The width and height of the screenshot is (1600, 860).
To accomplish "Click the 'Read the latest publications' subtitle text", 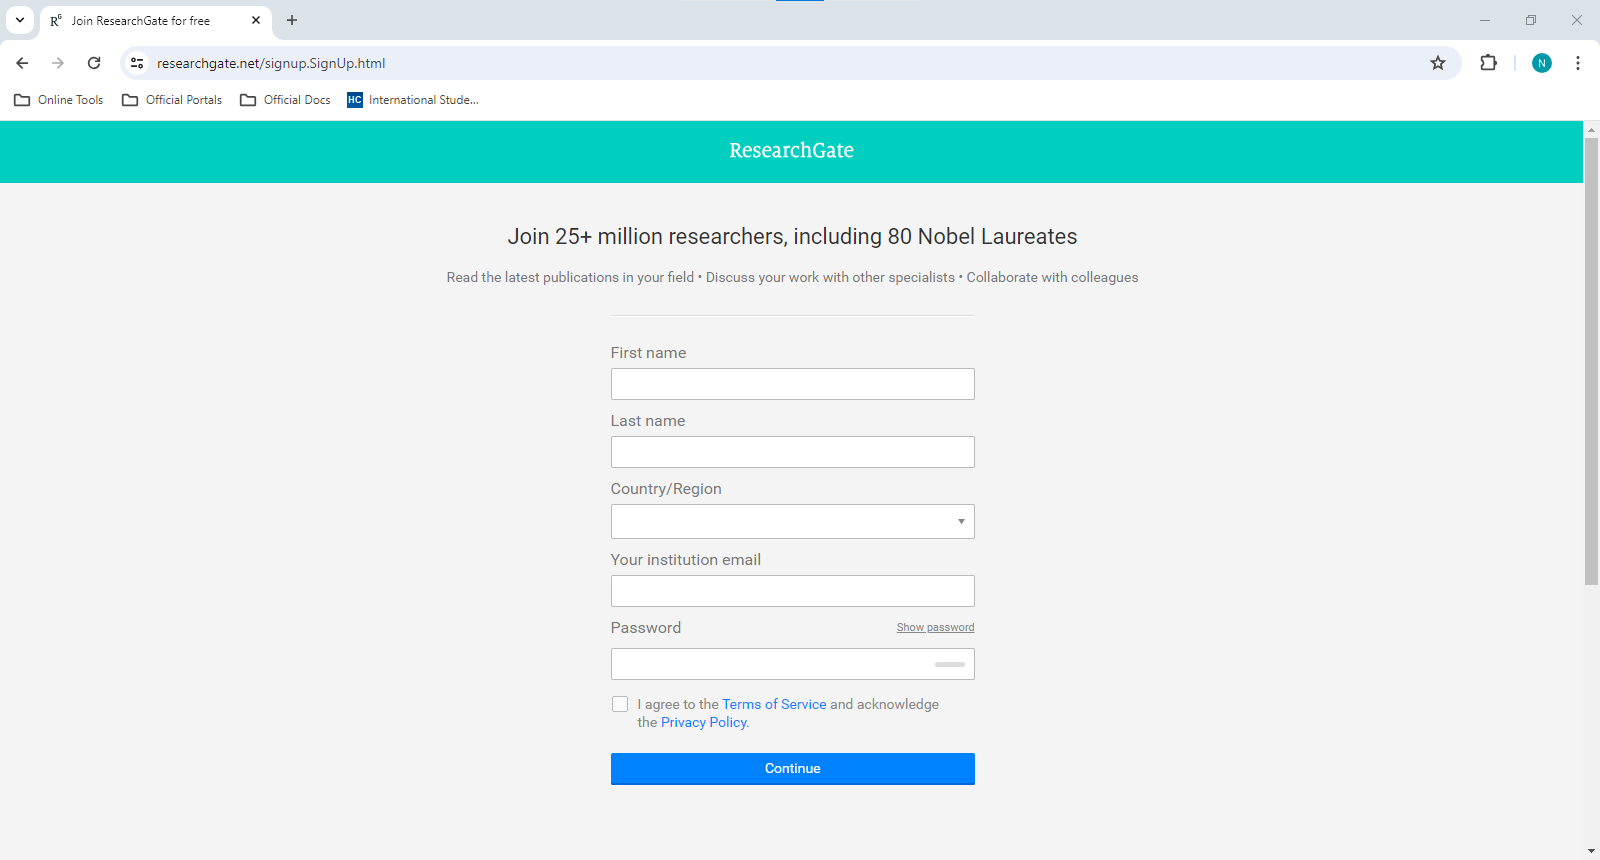I will click(792, 278).
